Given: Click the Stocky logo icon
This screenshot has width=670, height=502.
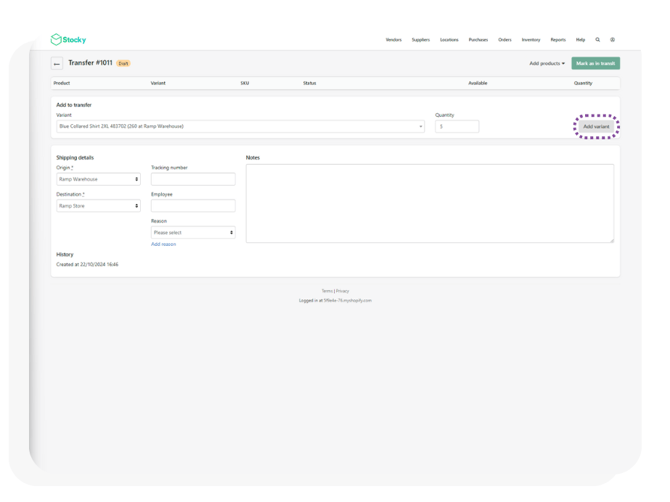Looking at the screenshot, I should pyautogui.click(x=56, y=40).
